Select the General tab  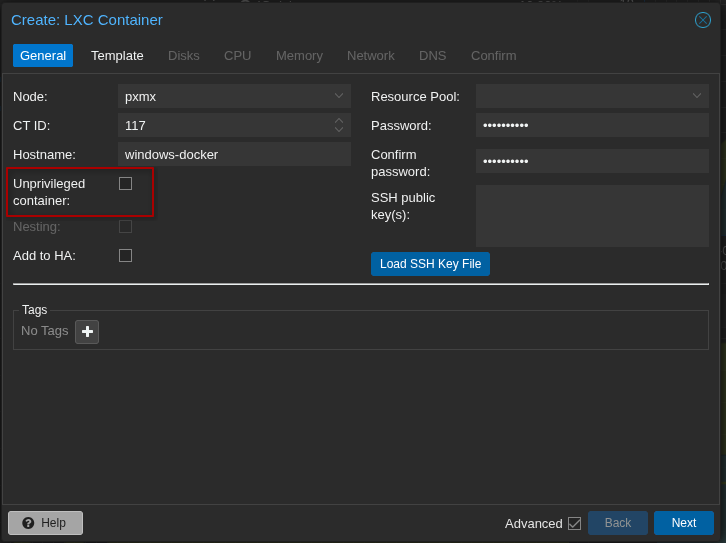point(43,56)
